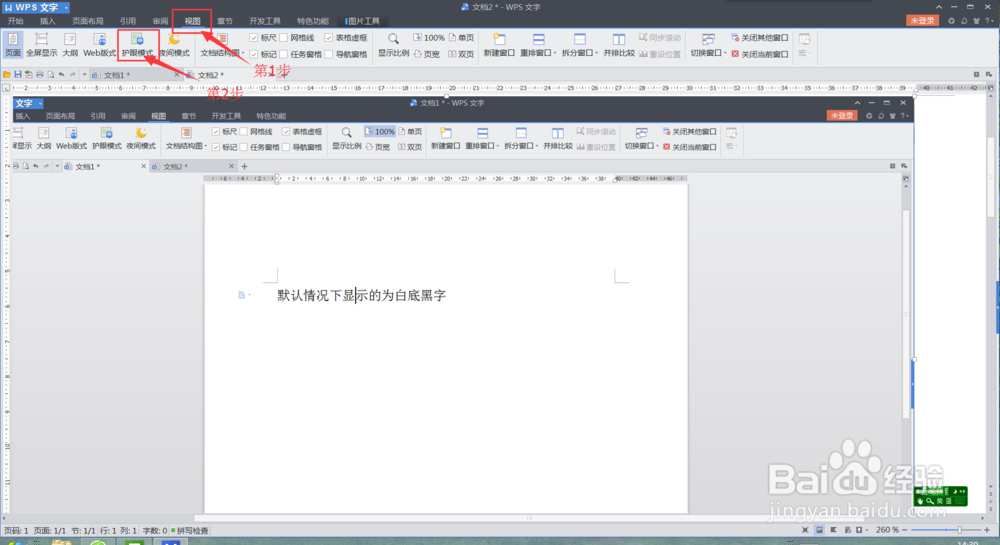Toggle 标记 checkbox in main ribbon

[253, 54]
